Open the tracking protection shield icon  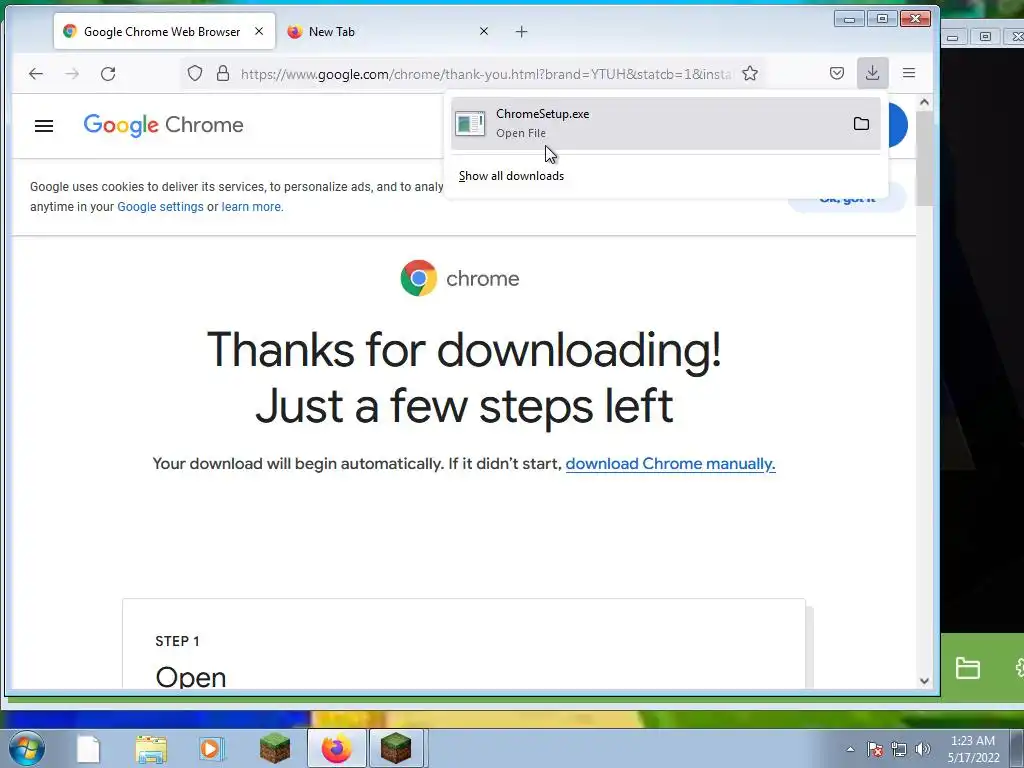(195, 73)
